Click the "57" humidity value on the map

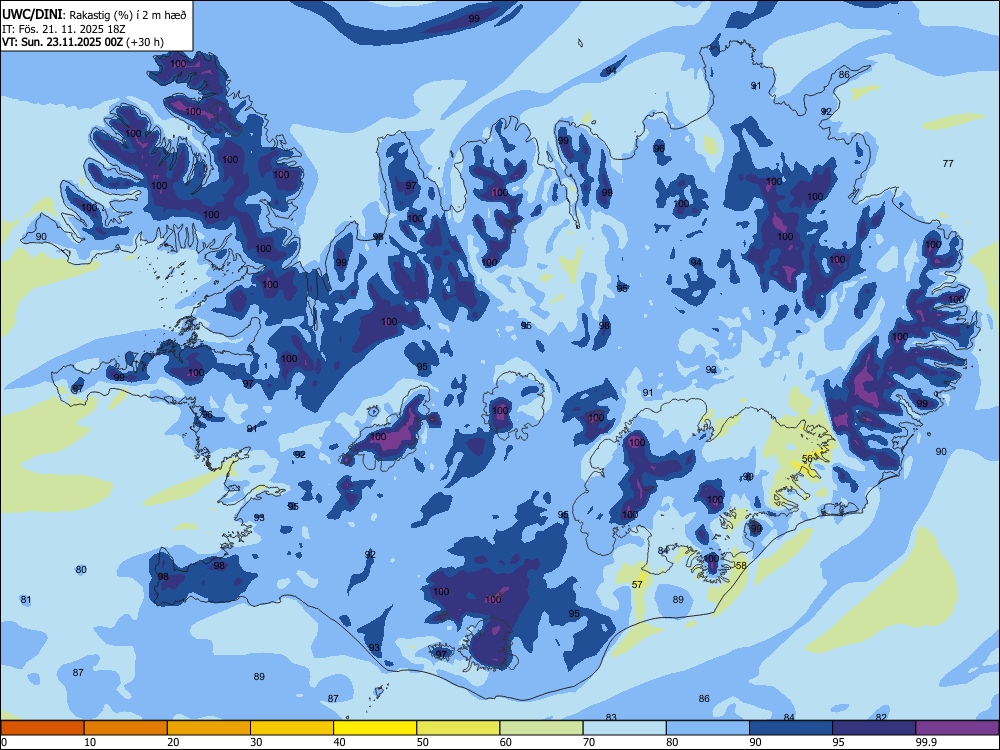point(637,584)
